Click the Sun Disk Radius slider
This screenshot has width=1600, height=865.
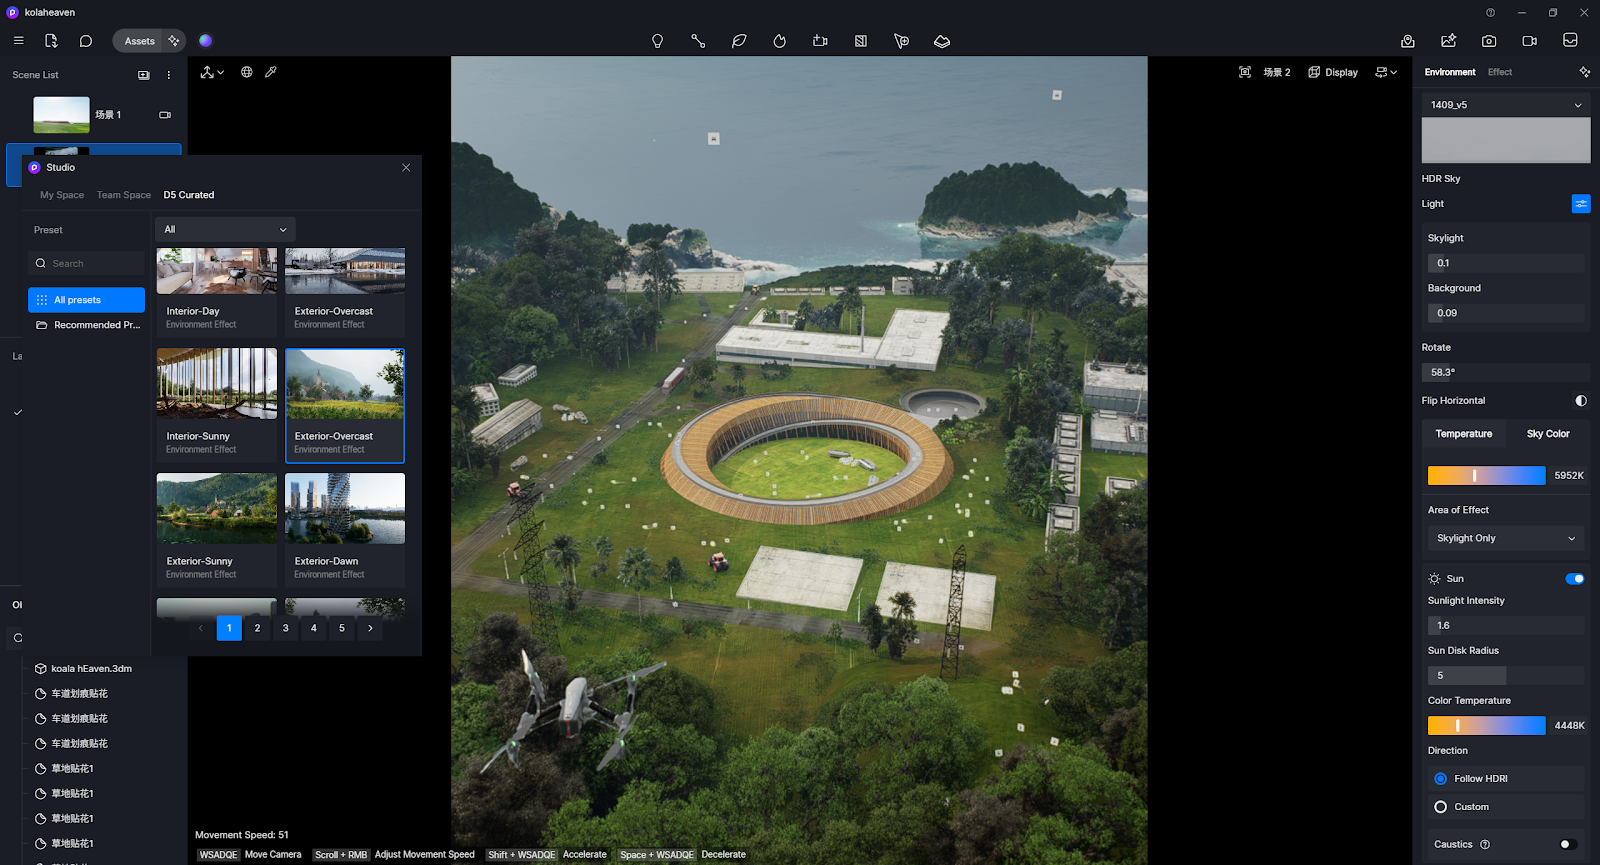pyautogui.click(x=1506, y=676)
